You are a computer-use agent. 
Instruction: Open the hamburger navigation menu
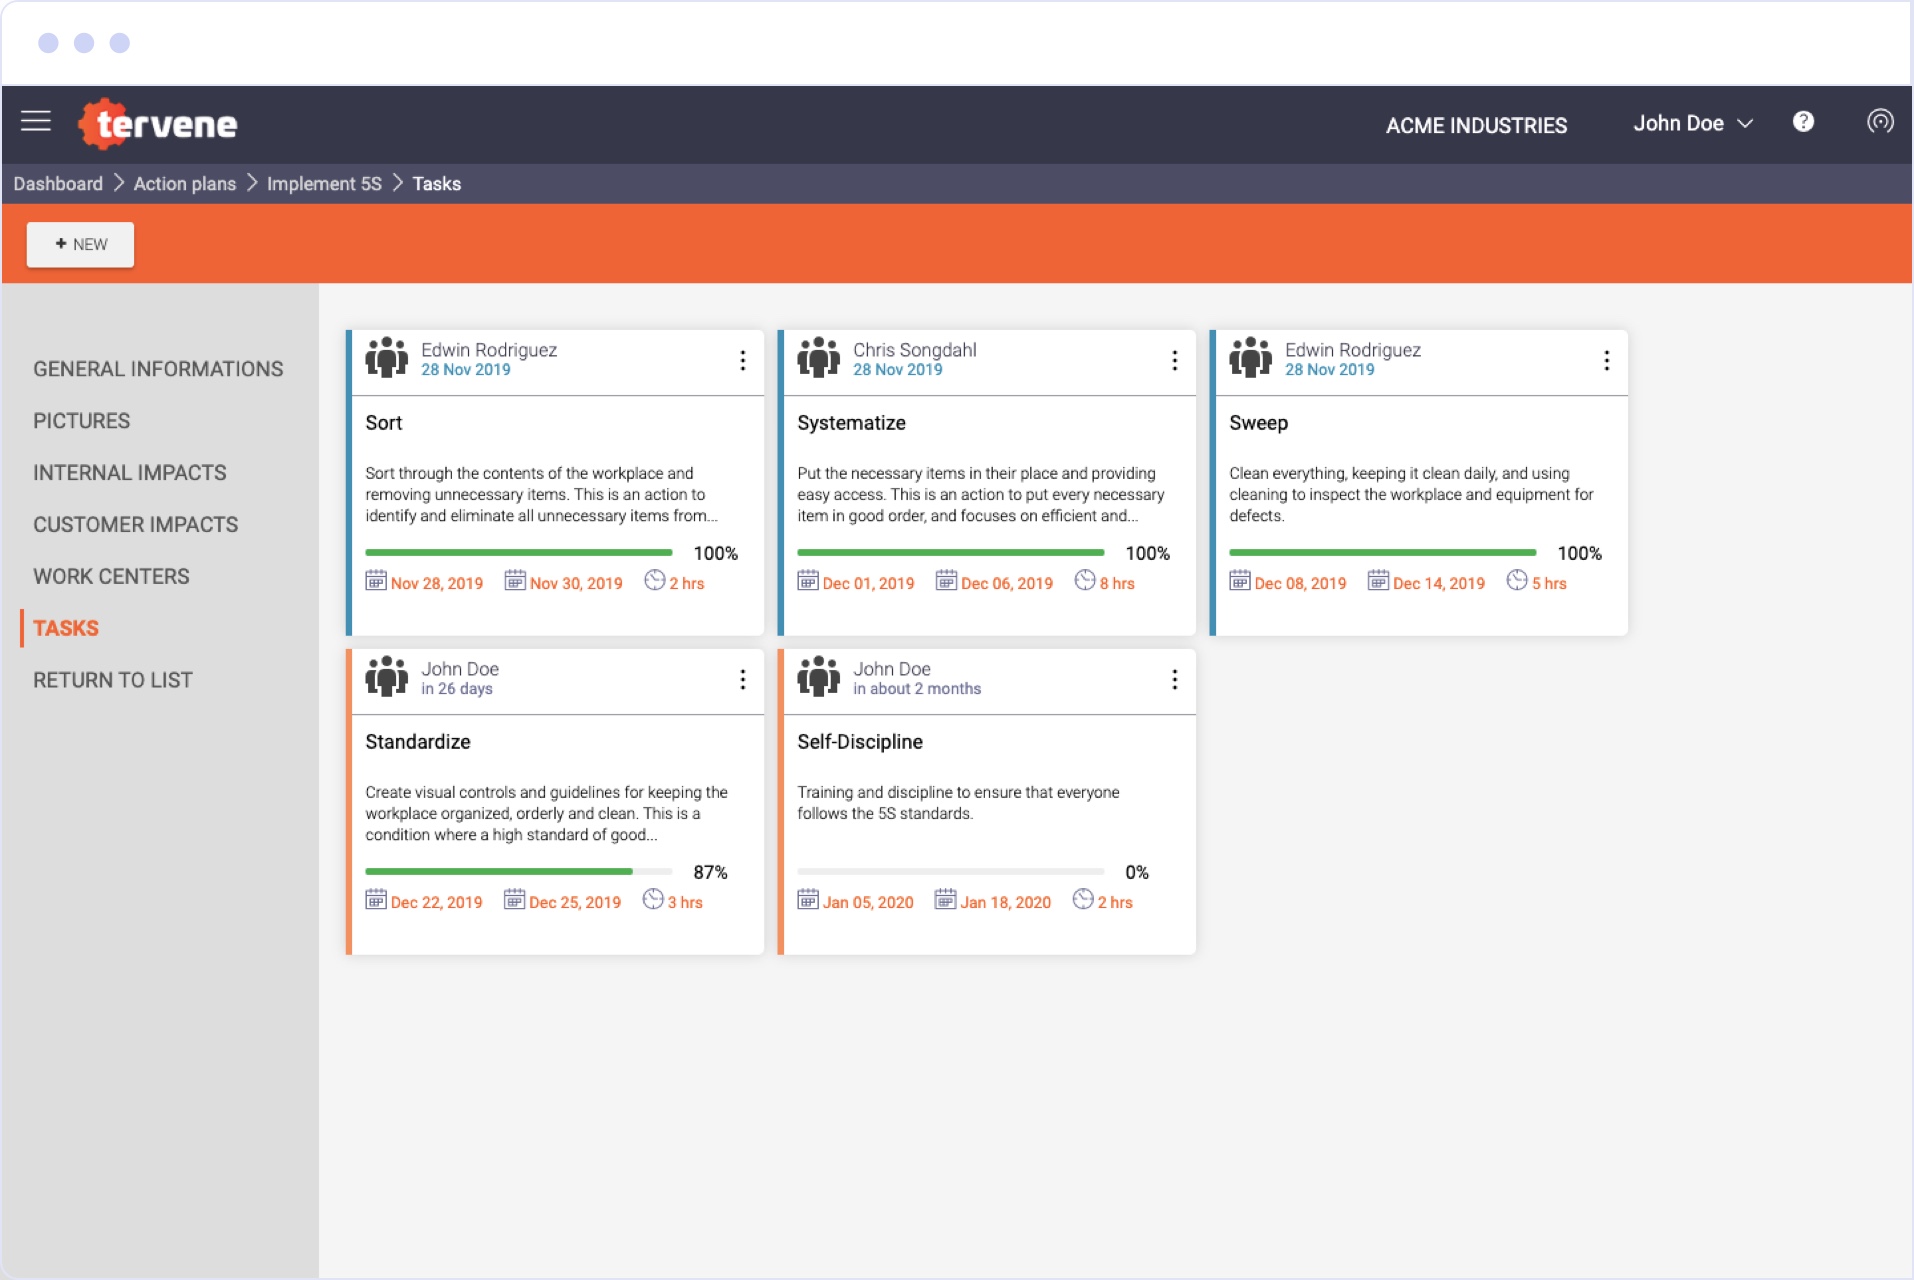(36, 122)
